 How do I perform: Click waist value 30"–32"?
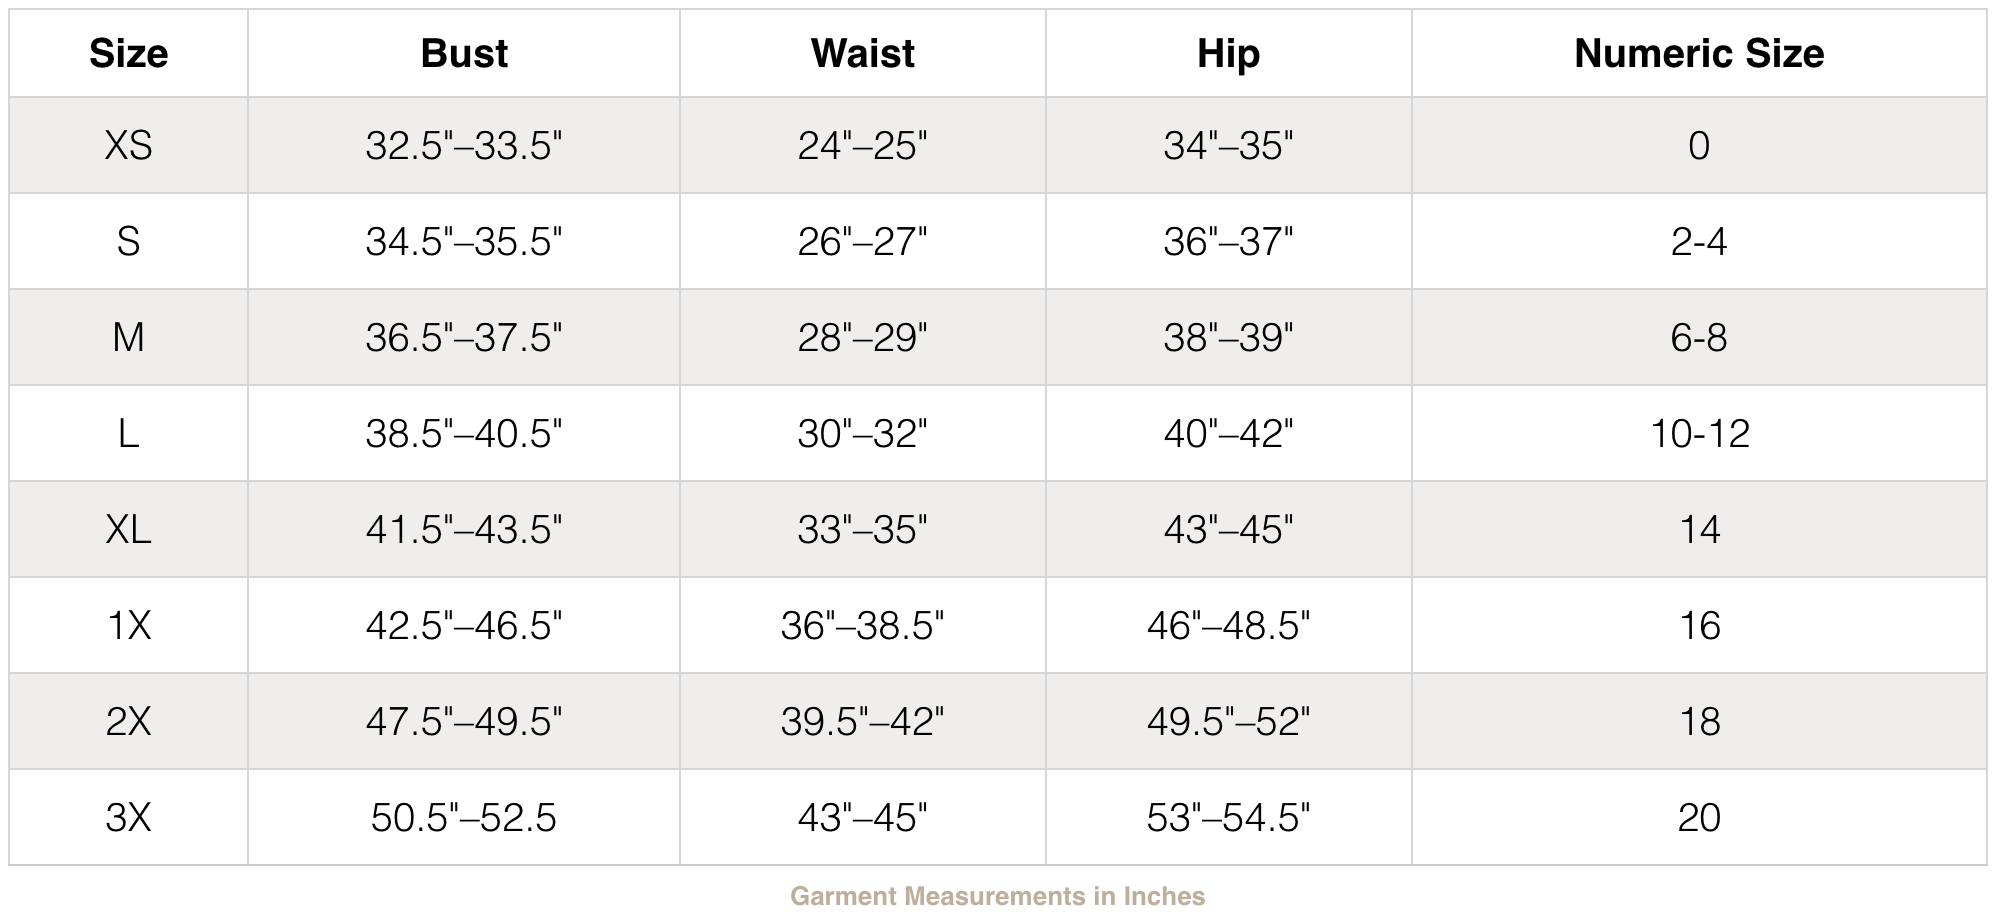(863, 433)
